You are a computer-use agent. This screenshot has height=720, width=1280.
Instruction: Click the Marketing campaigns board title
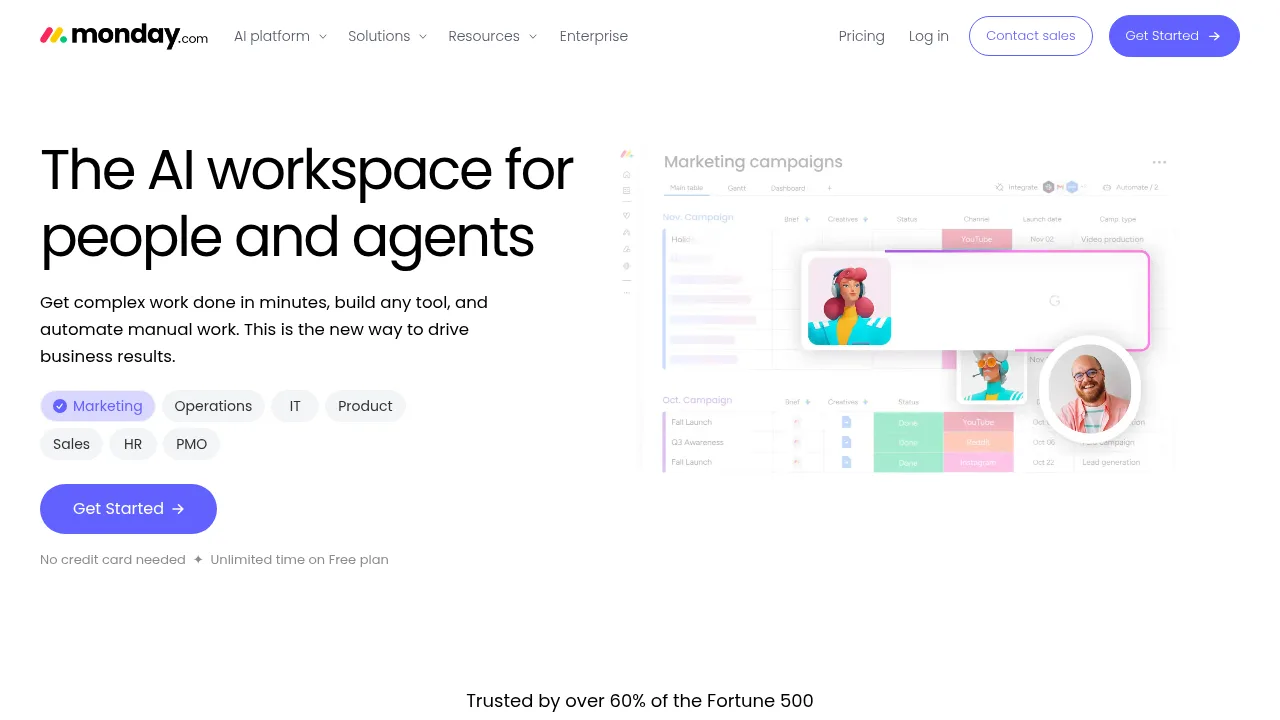753,162
